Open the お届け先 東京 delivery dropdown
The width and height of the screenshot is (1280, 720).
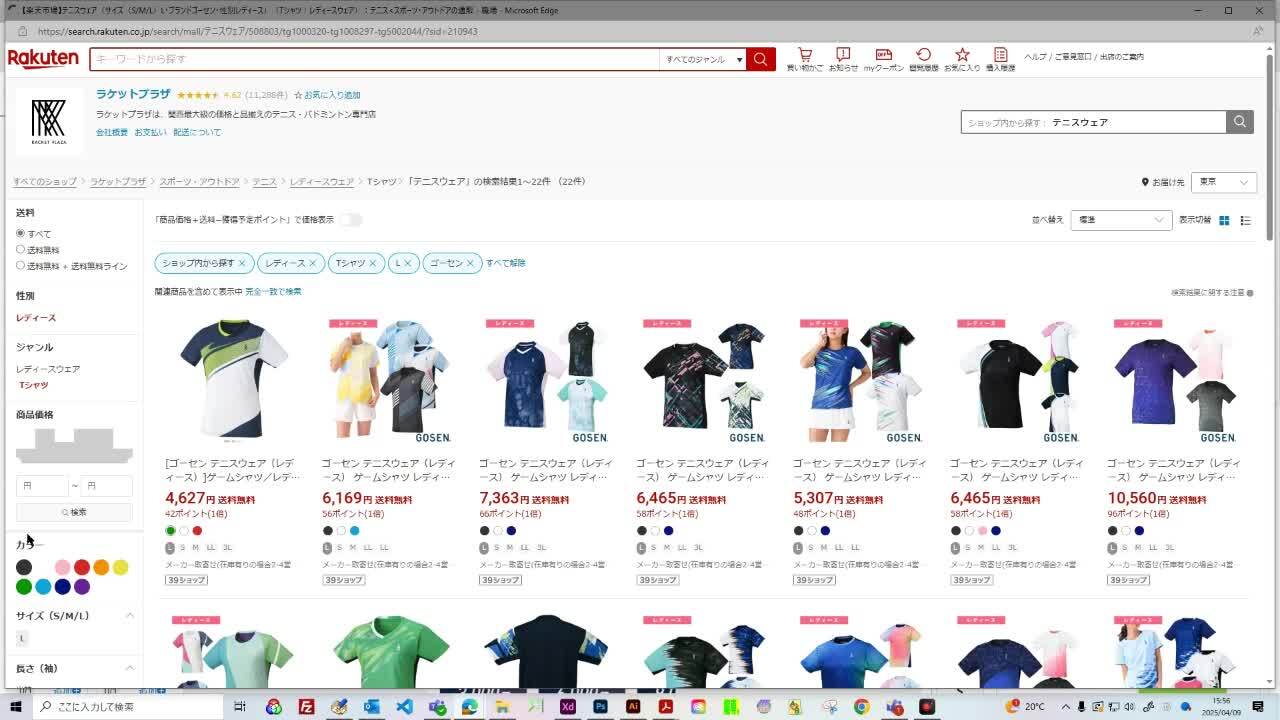pyautogui.click(x=1223, y=182)
